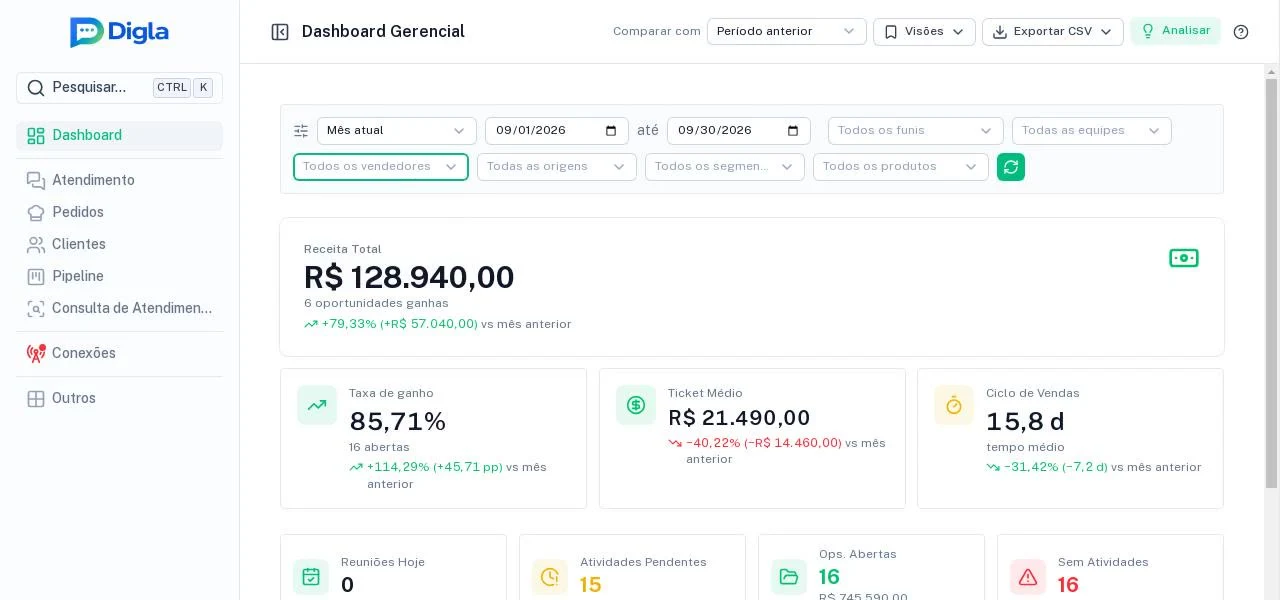Click the Receita Total money icon
This screenshot has width=1280, height=600.
click(1184, 258)
